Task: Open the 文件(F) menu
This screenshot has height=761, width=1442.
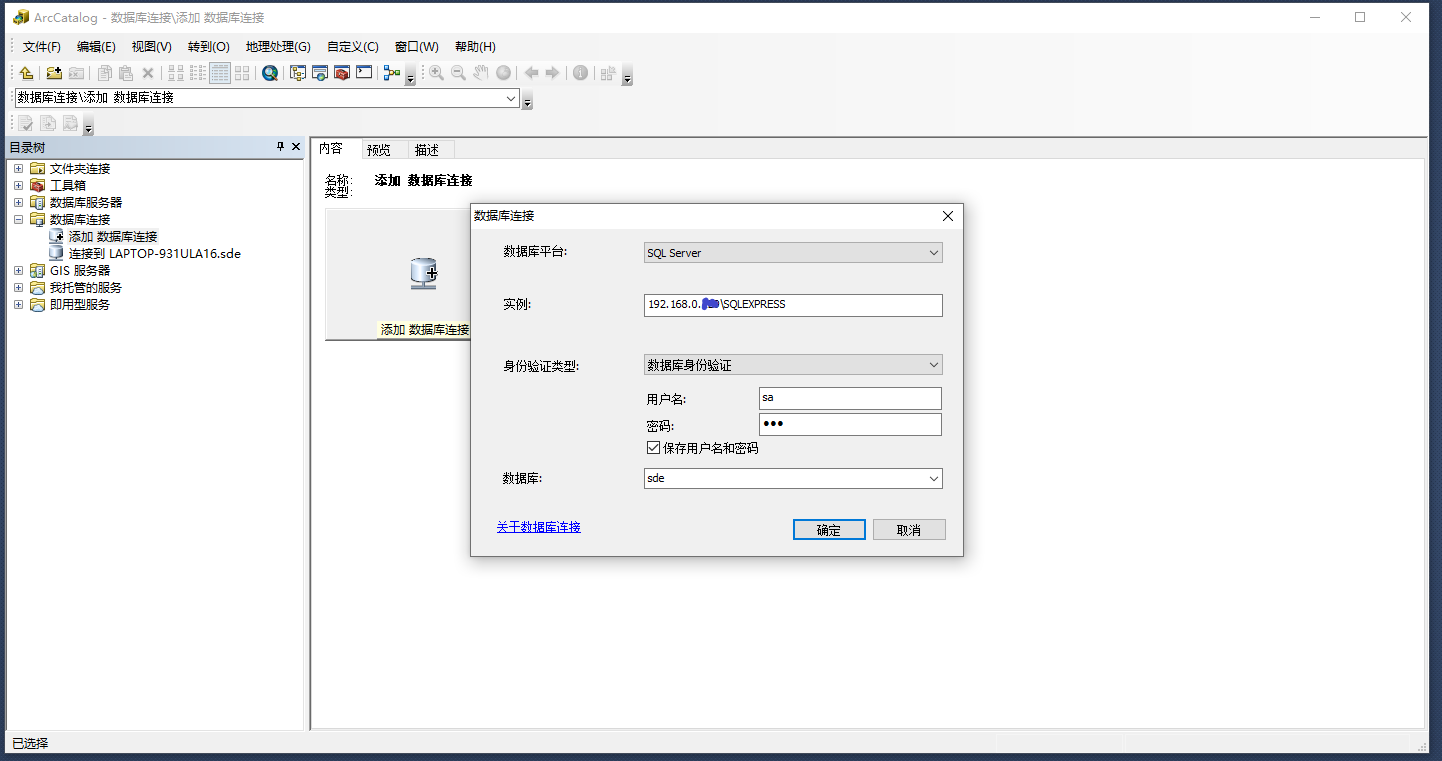Action: tap(40, 46)
